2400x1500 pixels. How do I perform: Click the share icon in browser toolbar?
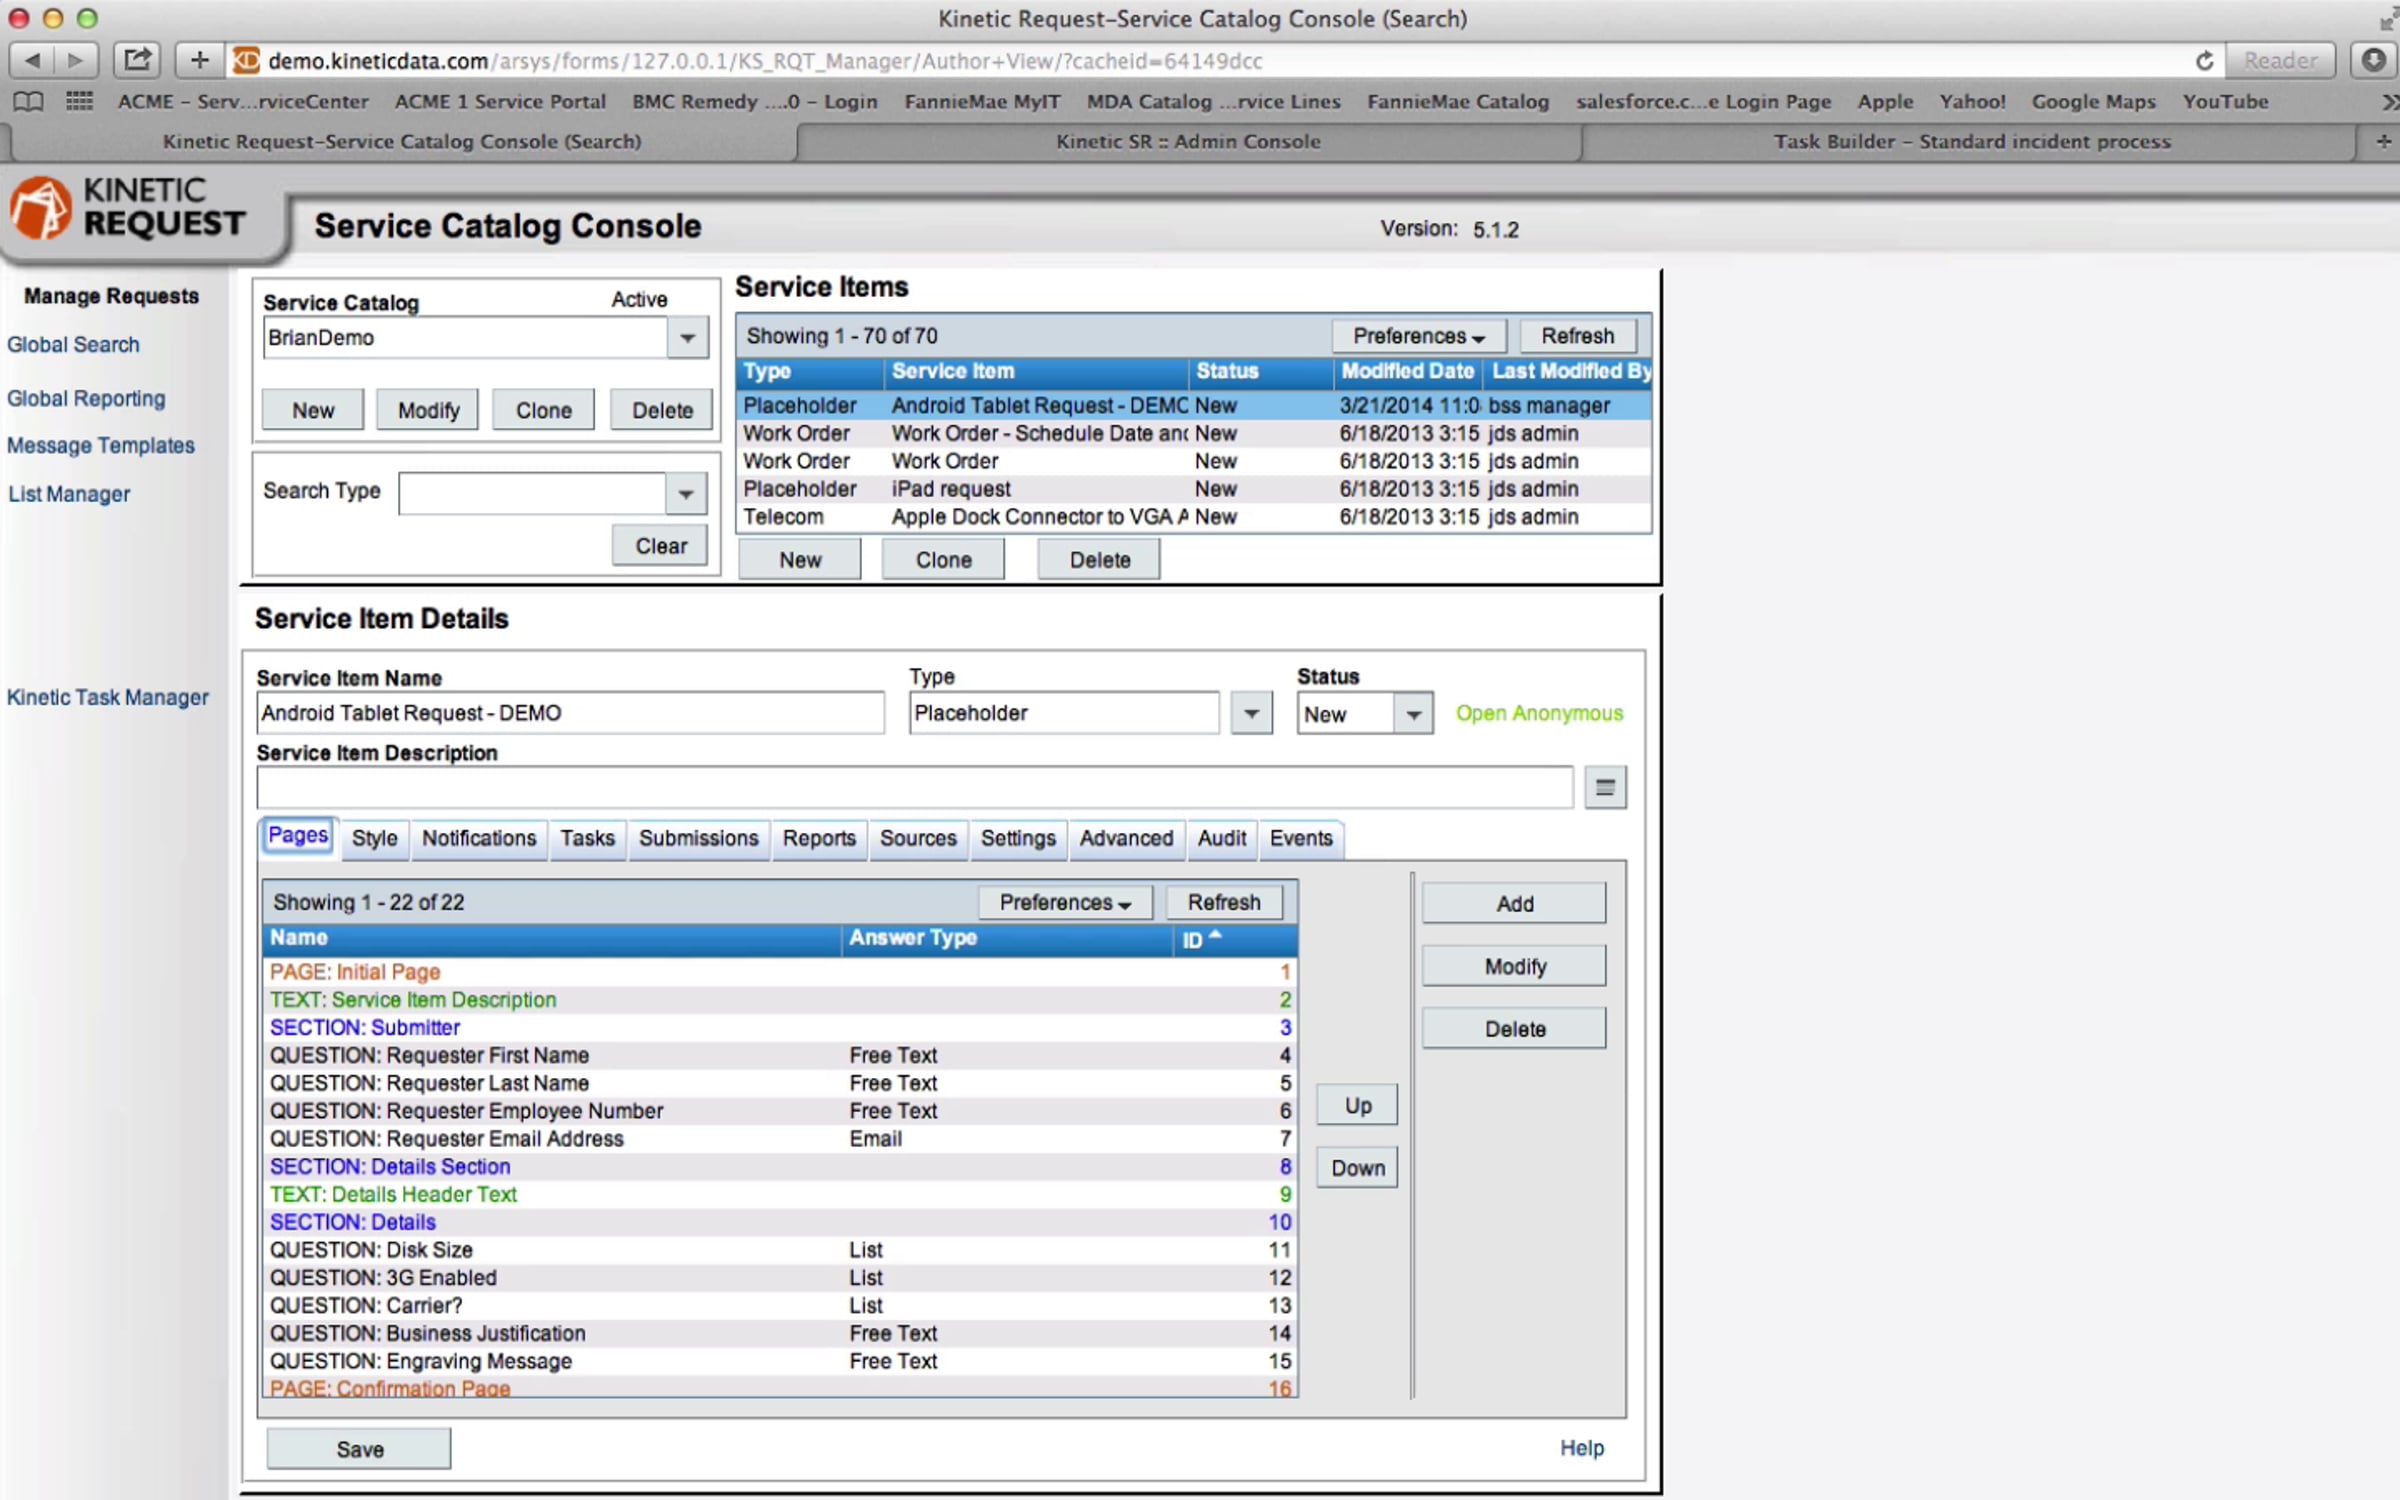[137, 60]
